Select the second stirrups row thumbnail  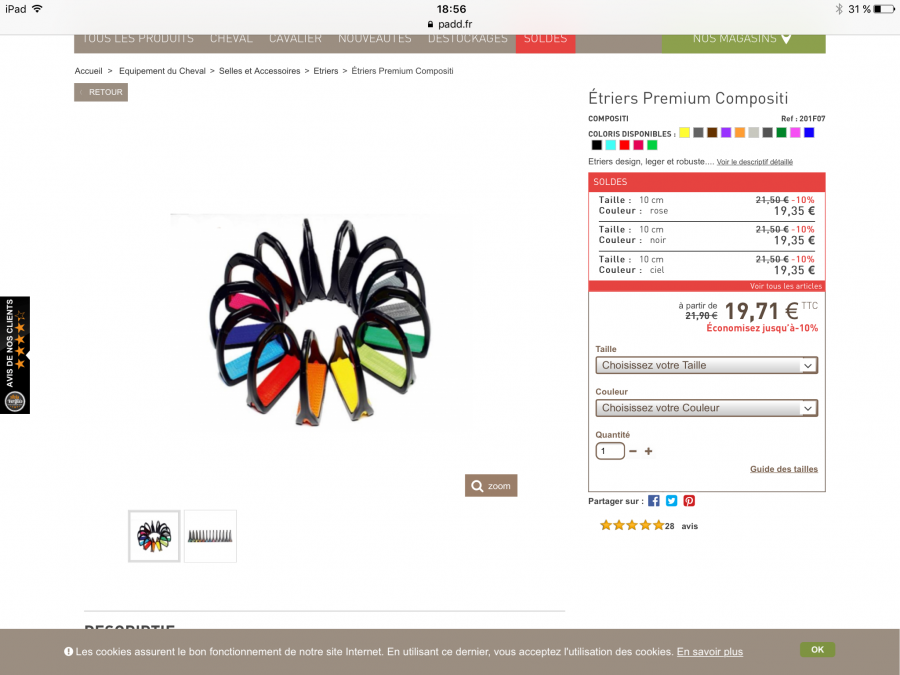[x=210, y=536]
